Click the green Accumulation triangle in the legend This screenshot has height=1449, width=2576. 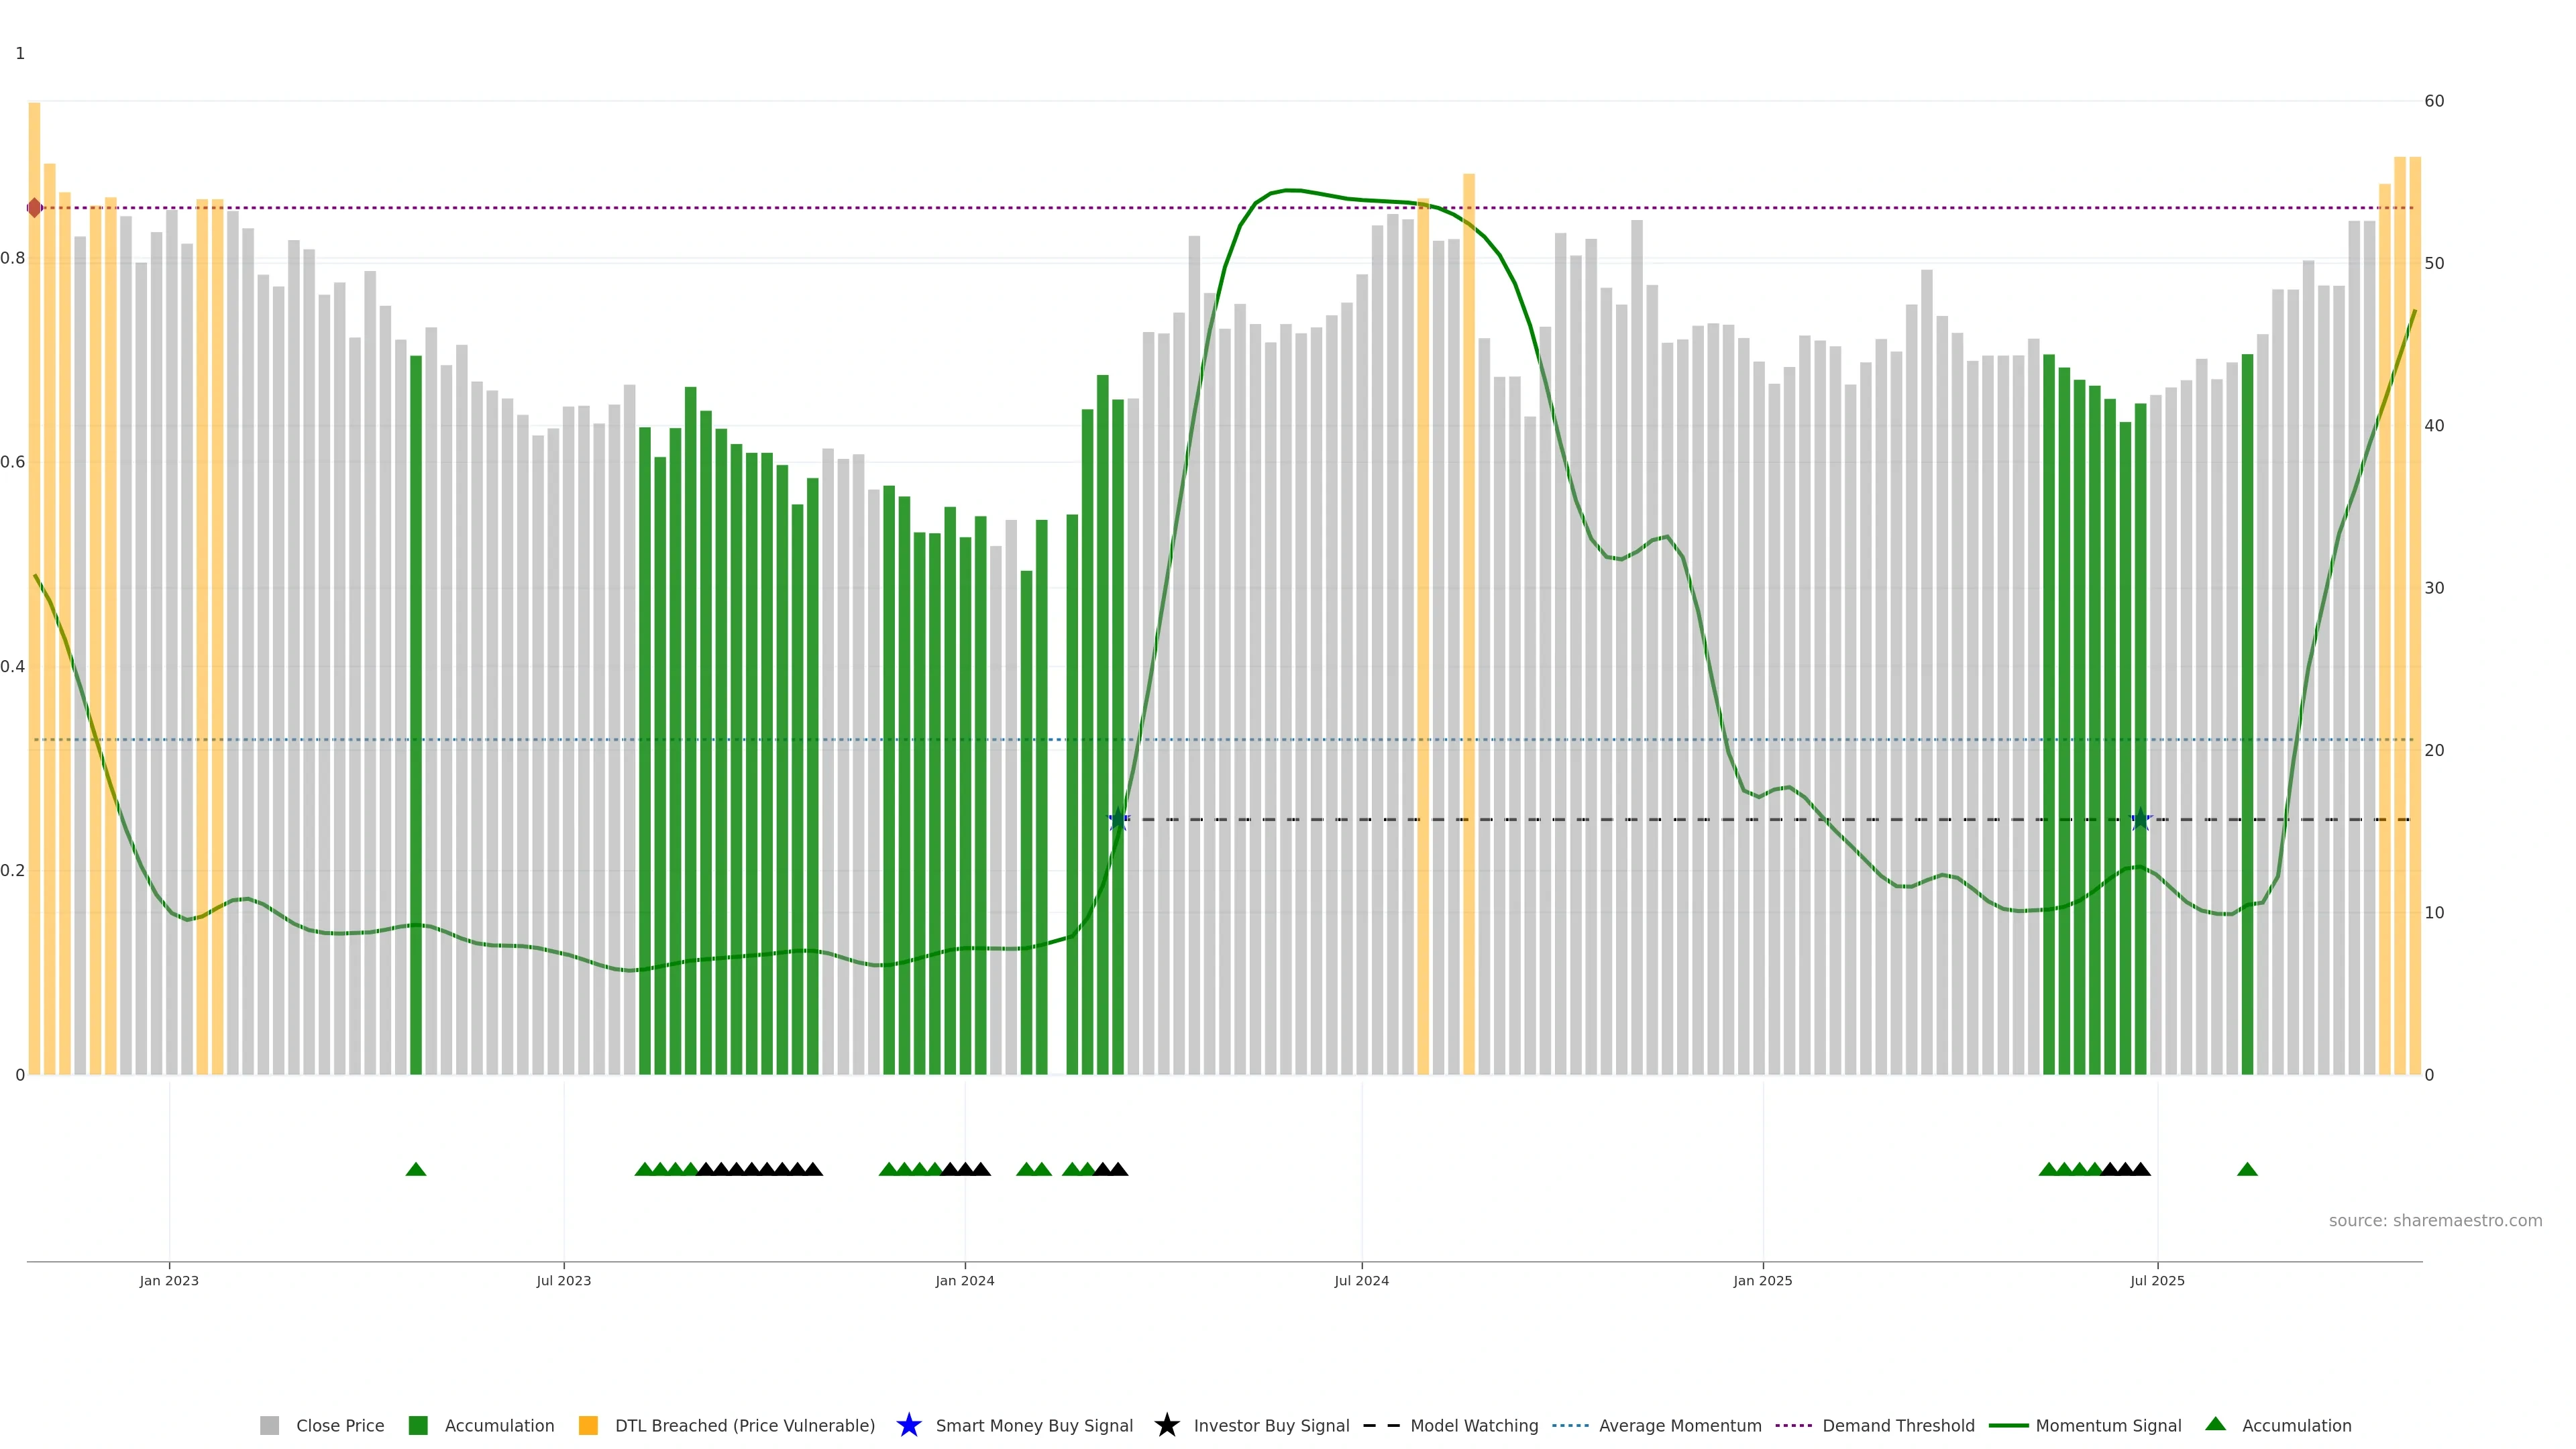(2215, 1424)
